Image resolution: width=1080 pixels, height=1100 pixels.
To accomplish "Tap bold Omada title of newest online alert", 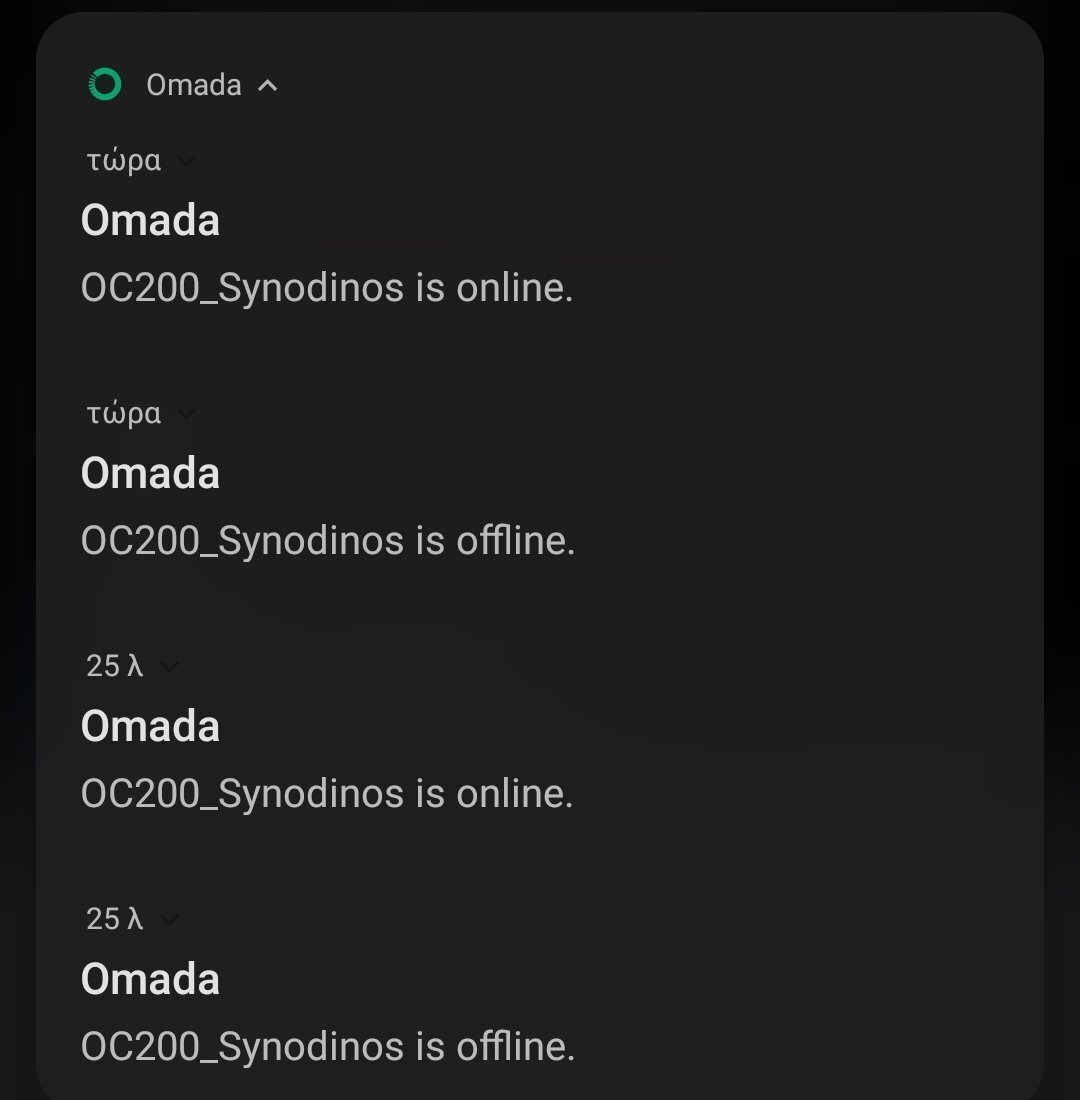I will coord(150,221).
